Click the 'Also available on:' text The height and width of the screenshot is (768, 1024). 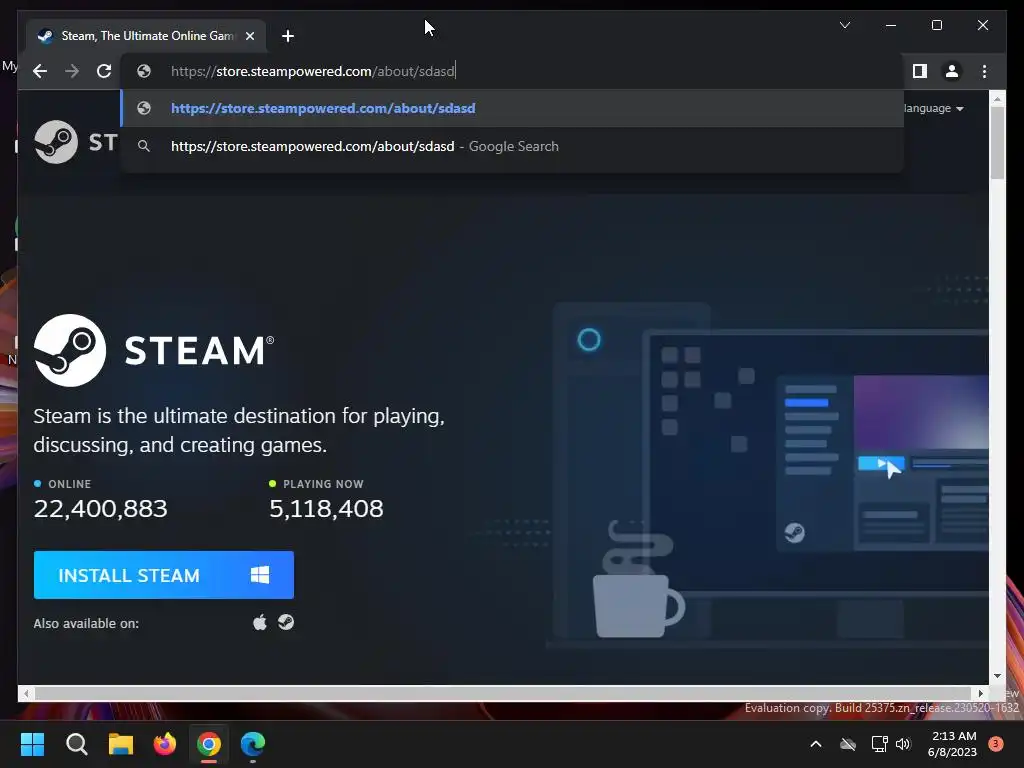[x=86, y=624]
